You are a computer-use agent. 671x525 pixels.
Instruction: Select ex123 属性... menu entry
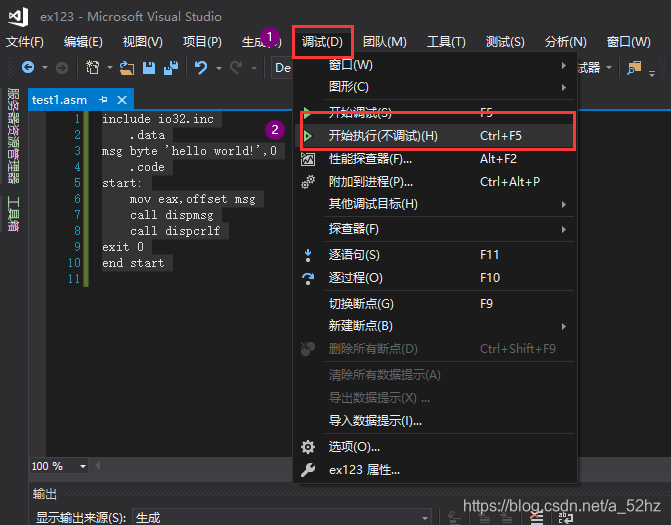[434, 470]
